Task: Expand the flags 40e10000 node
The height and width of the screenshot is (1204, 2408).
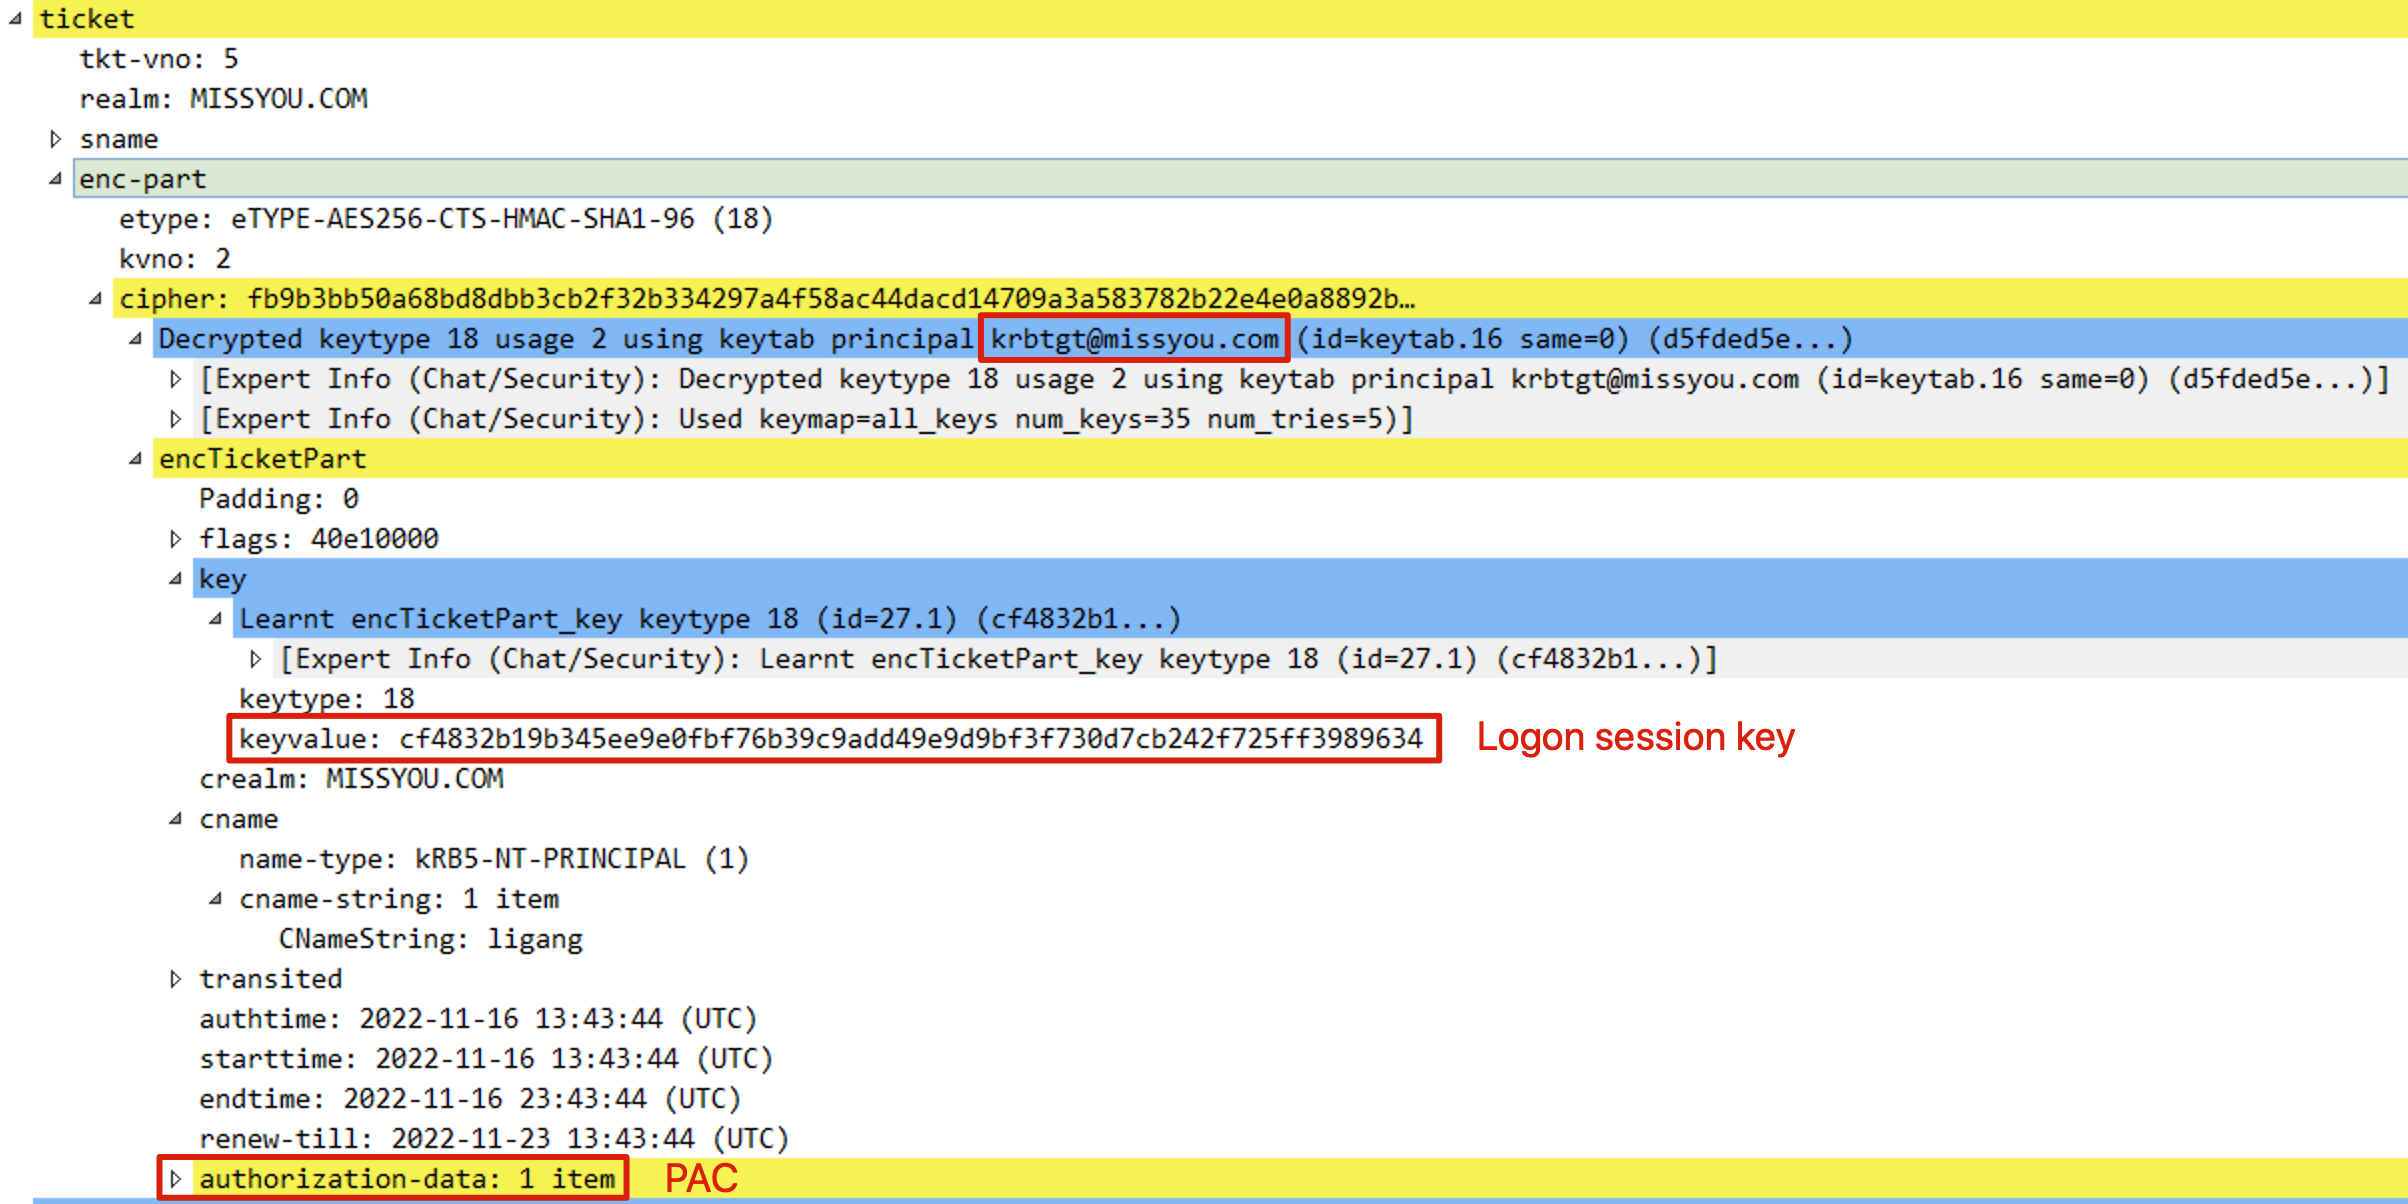Action: point(176,539)
